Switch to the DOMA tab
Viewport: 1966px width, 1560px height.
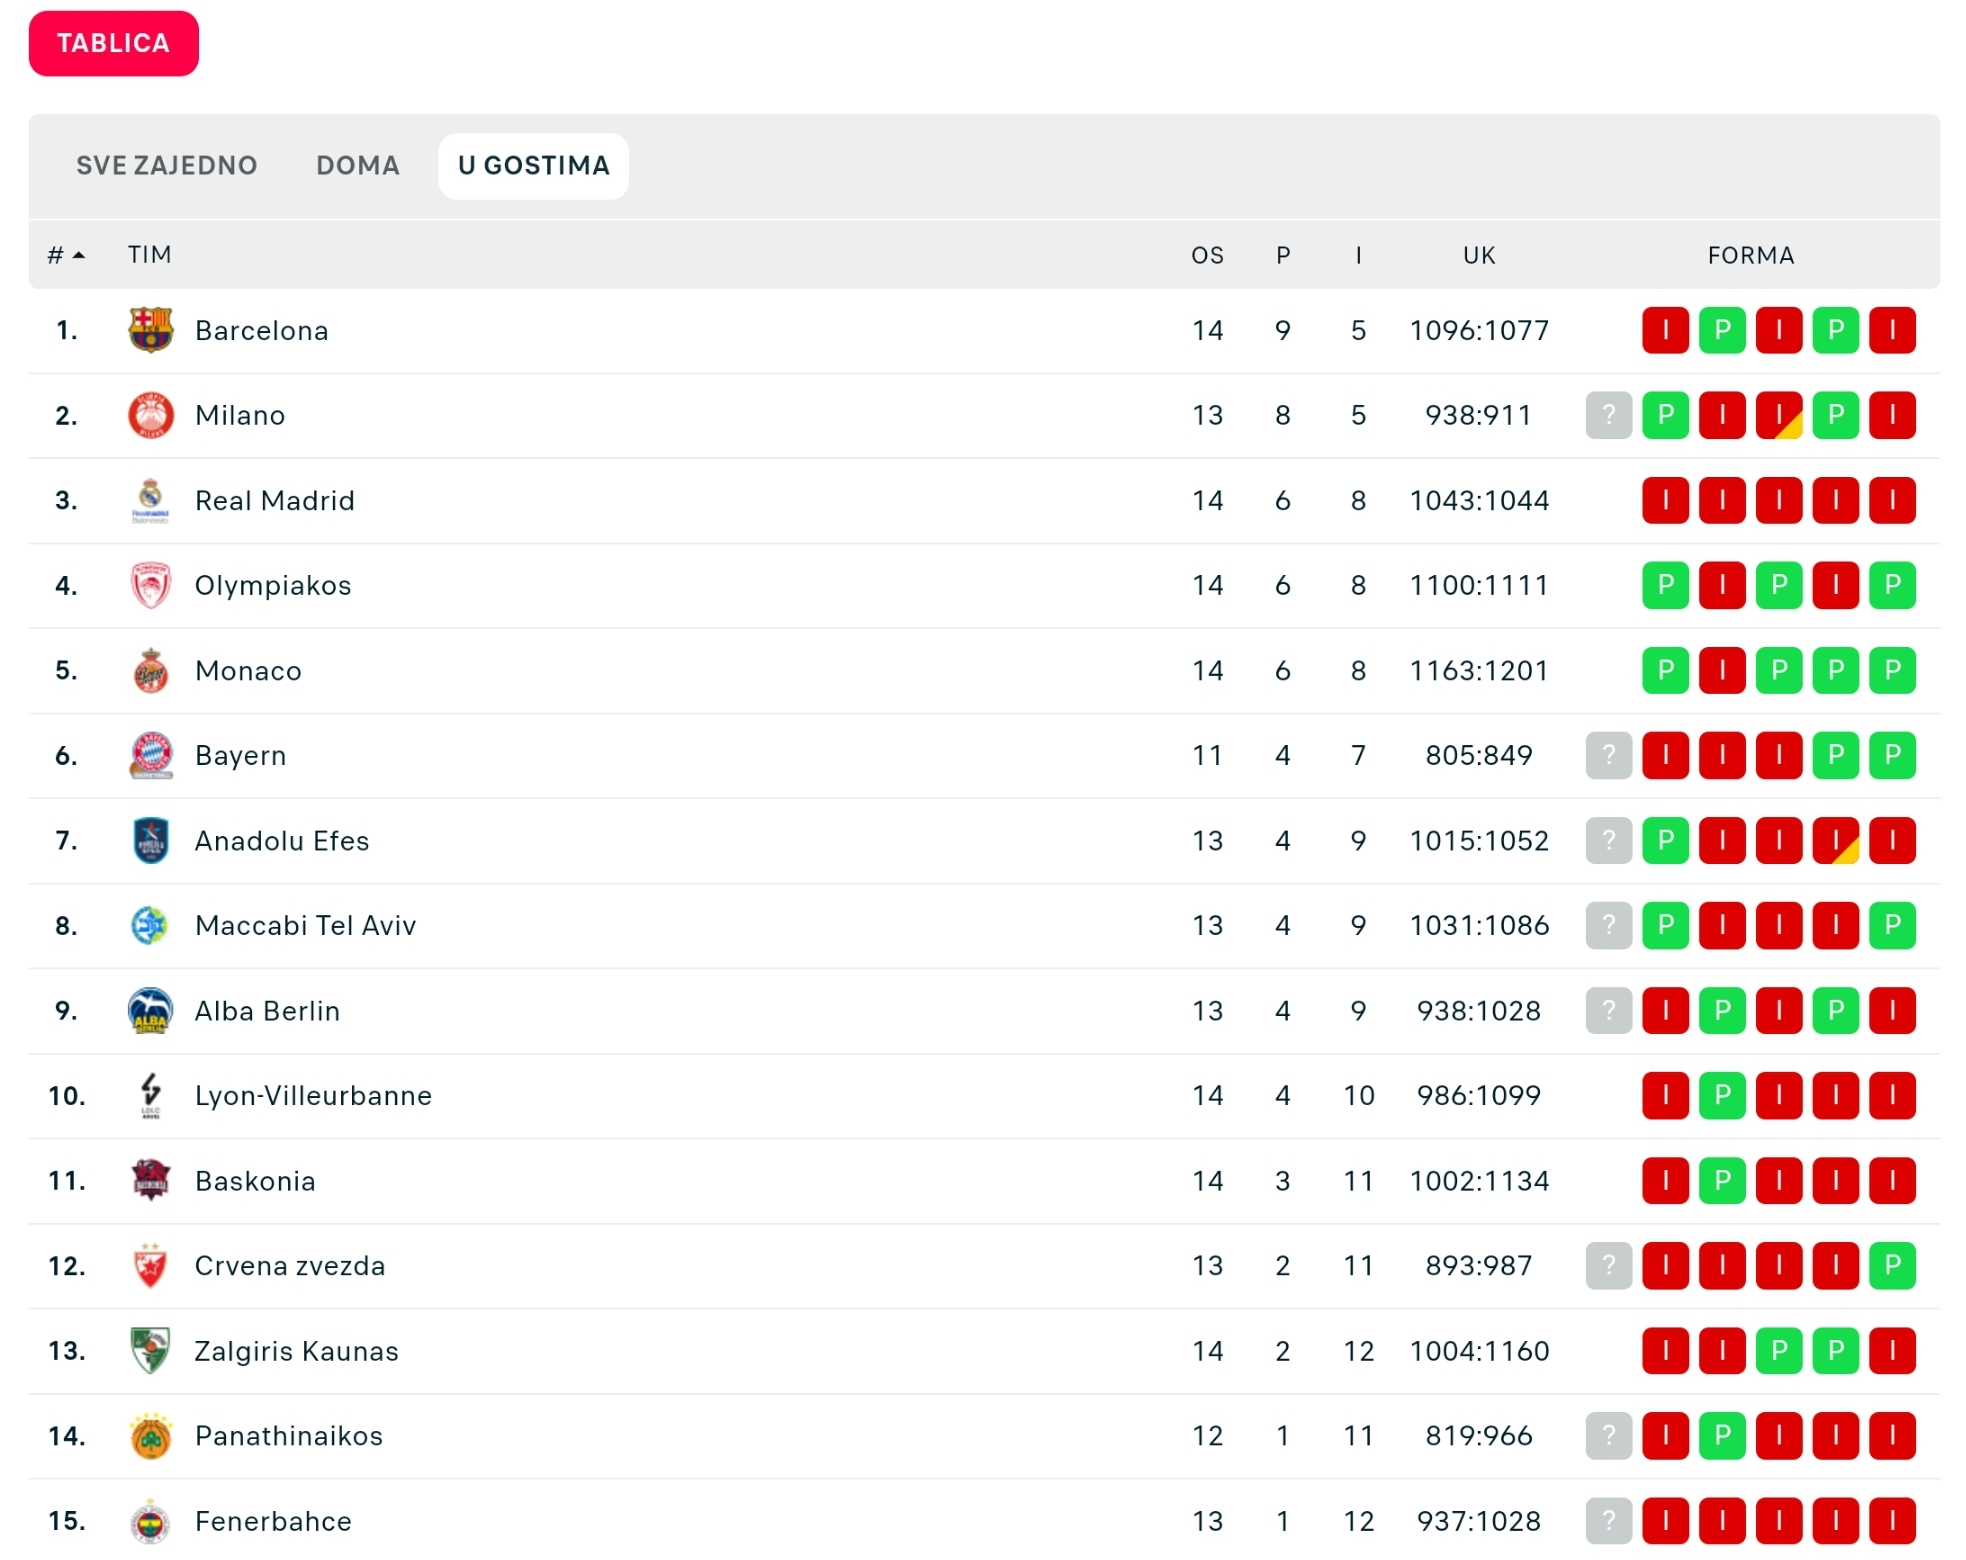(358, 165)
